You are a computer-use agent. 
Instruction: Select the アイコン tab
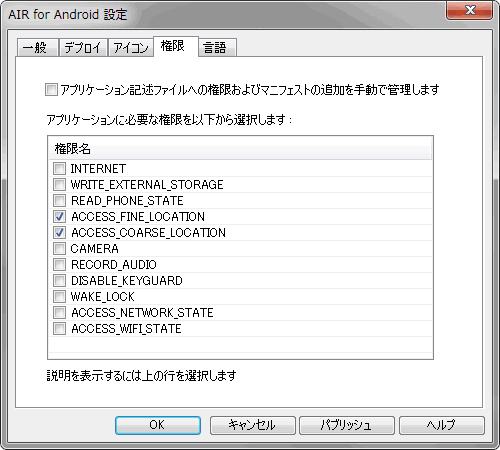[x=131, y=47]
